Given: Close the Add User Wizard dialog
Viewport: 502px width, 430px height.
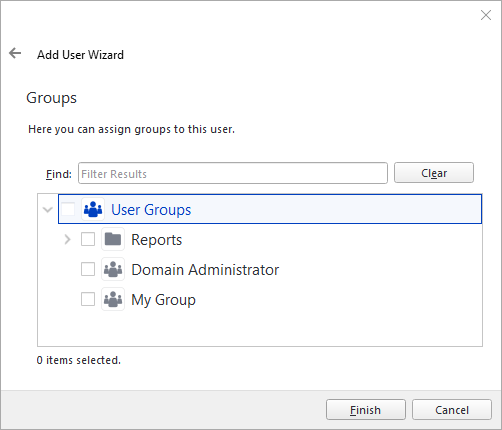Looking at the screenshot, I should pos(486,15).
